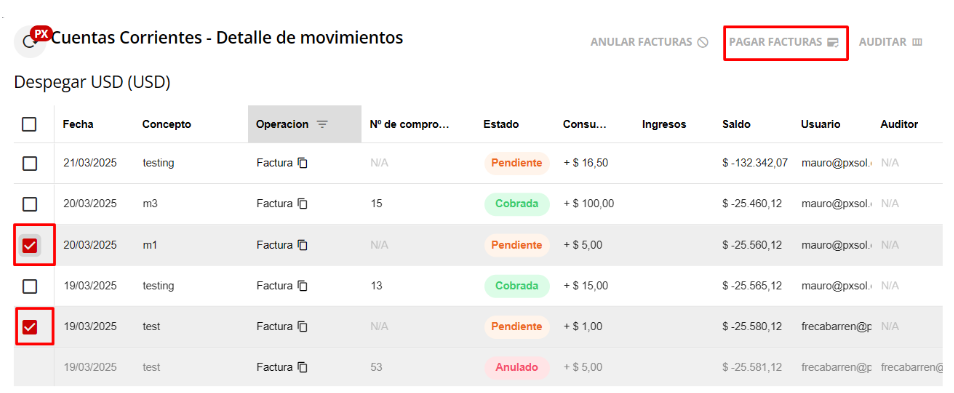954x393 pixels.
Task: Open the PX logo back icon
Action: [30, 42]
